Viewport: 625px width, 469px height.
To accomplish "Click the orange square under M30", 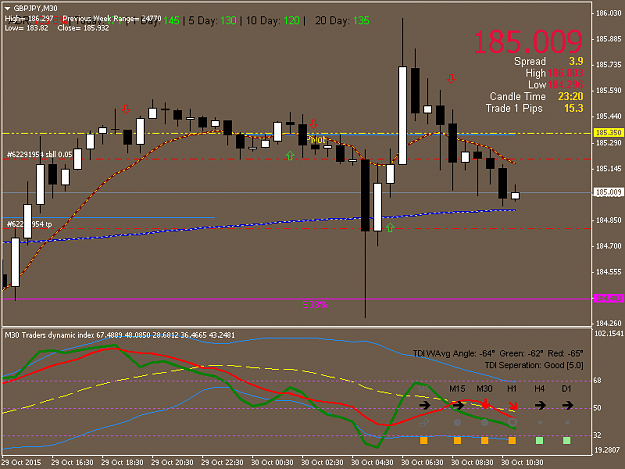I will 485,440.
